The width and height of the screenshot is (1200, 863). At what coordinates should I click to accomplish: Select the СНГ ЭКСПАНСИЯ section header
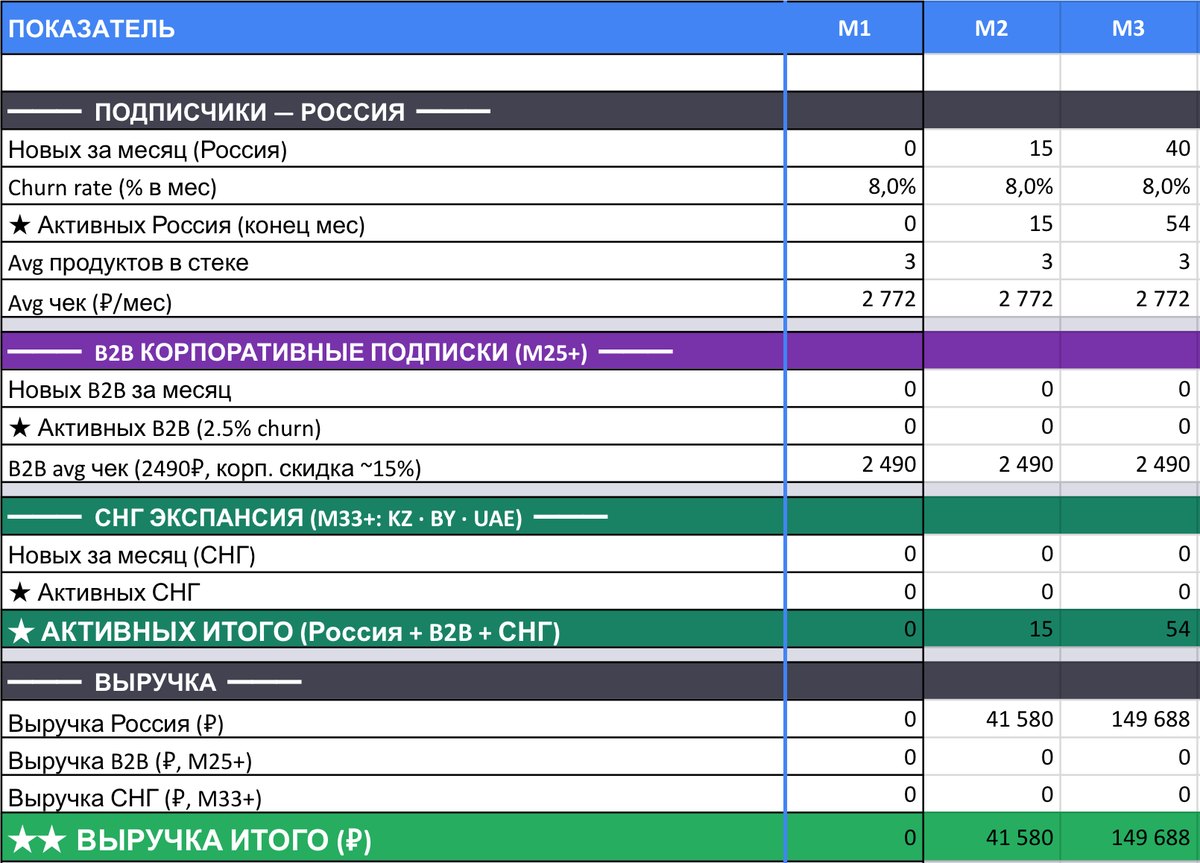click(392, 516)
